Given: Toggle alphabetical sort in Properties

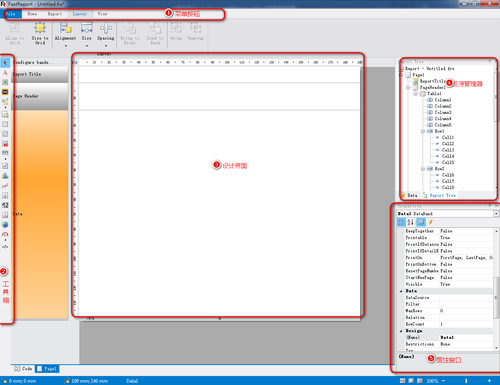Looking at the screenshot, I should pos(410,222).
